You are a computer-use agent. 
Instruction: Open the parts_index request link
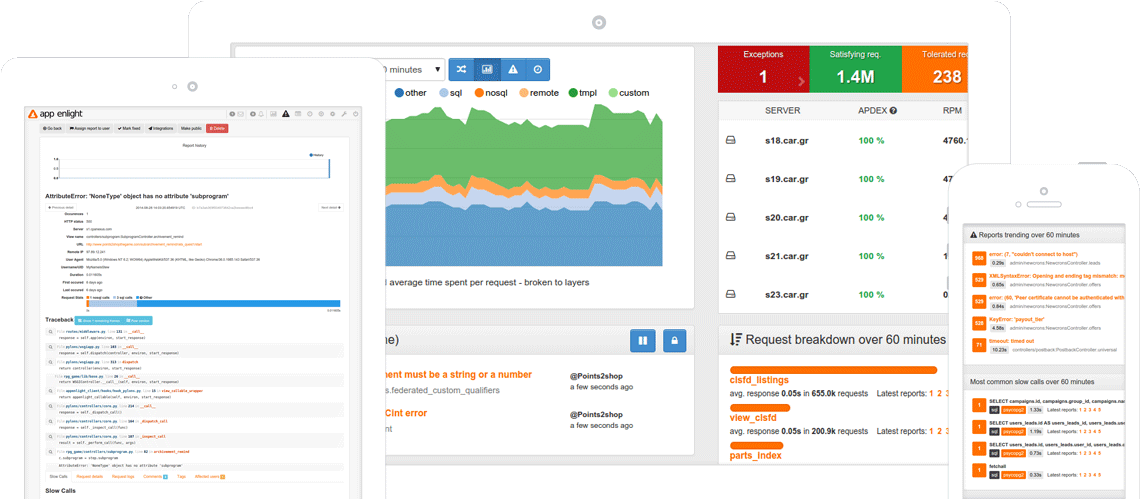(755, 455)
